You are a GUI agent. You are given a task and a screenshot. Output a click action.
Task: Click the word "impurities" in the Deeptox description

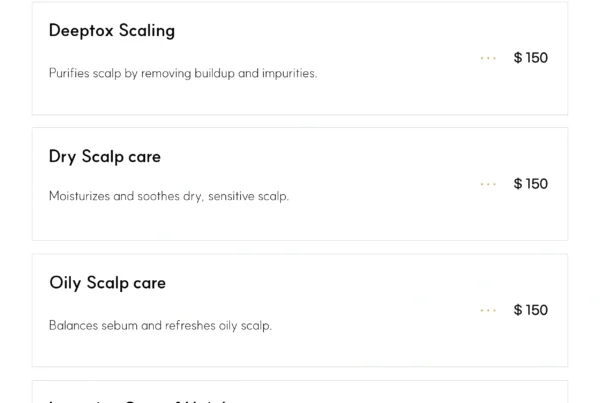pyautogui.click(x=289, y=73)
